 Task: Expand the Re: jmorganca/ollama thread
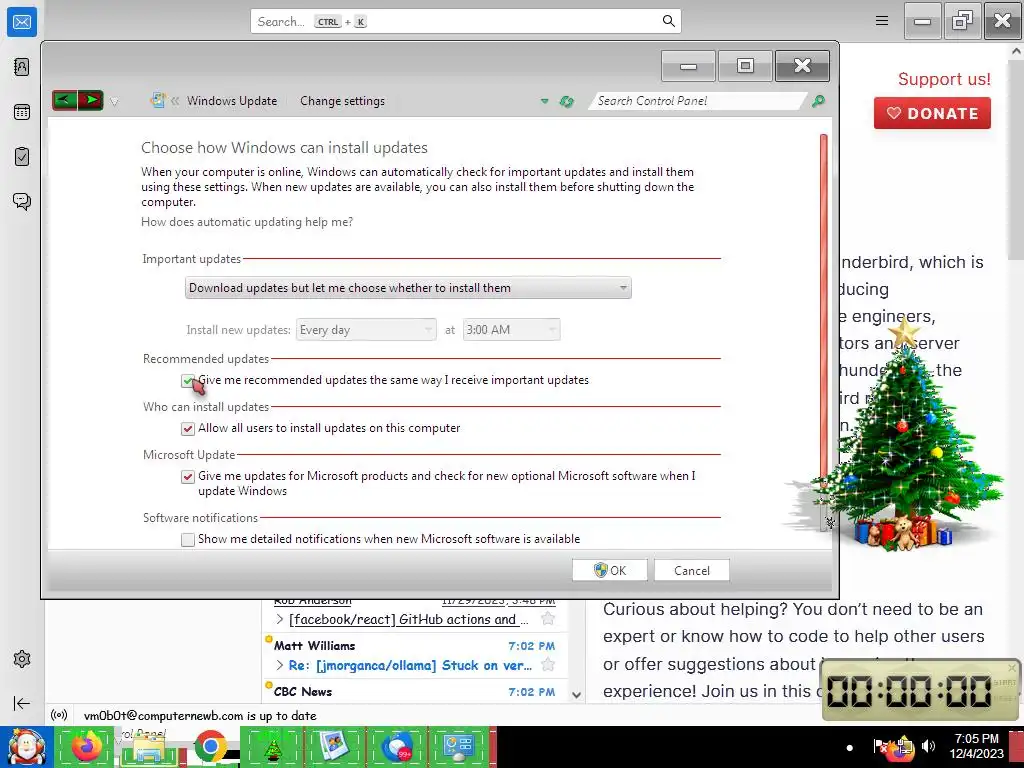(x=280, y=665)
